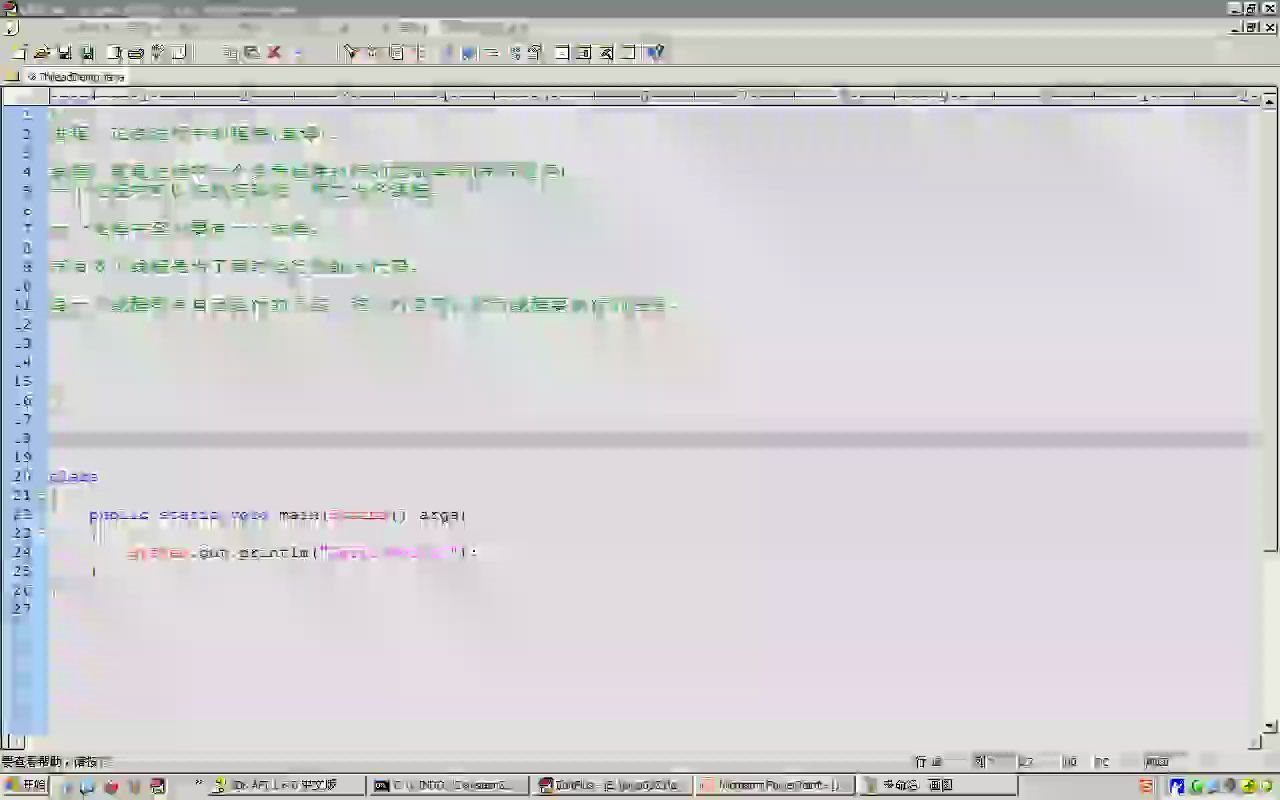Click the folder icon left of document tab
This screenshot has width=1280, height=800.
[12, 77]
